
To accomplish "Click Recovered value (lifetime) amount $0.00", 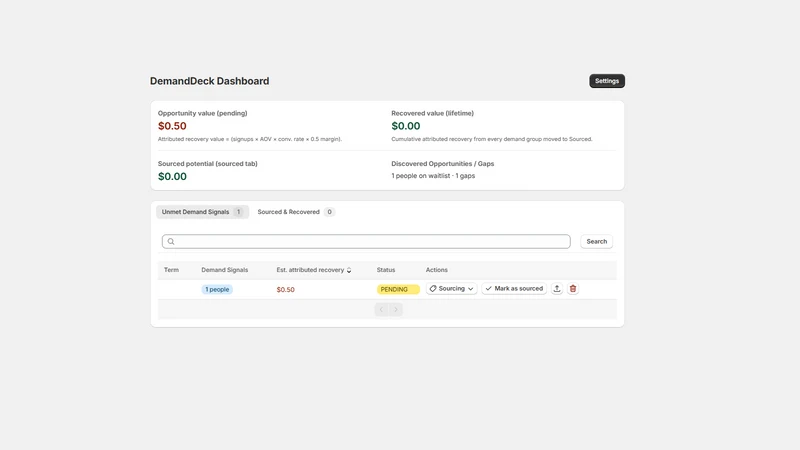I will (x=406, y=126).
